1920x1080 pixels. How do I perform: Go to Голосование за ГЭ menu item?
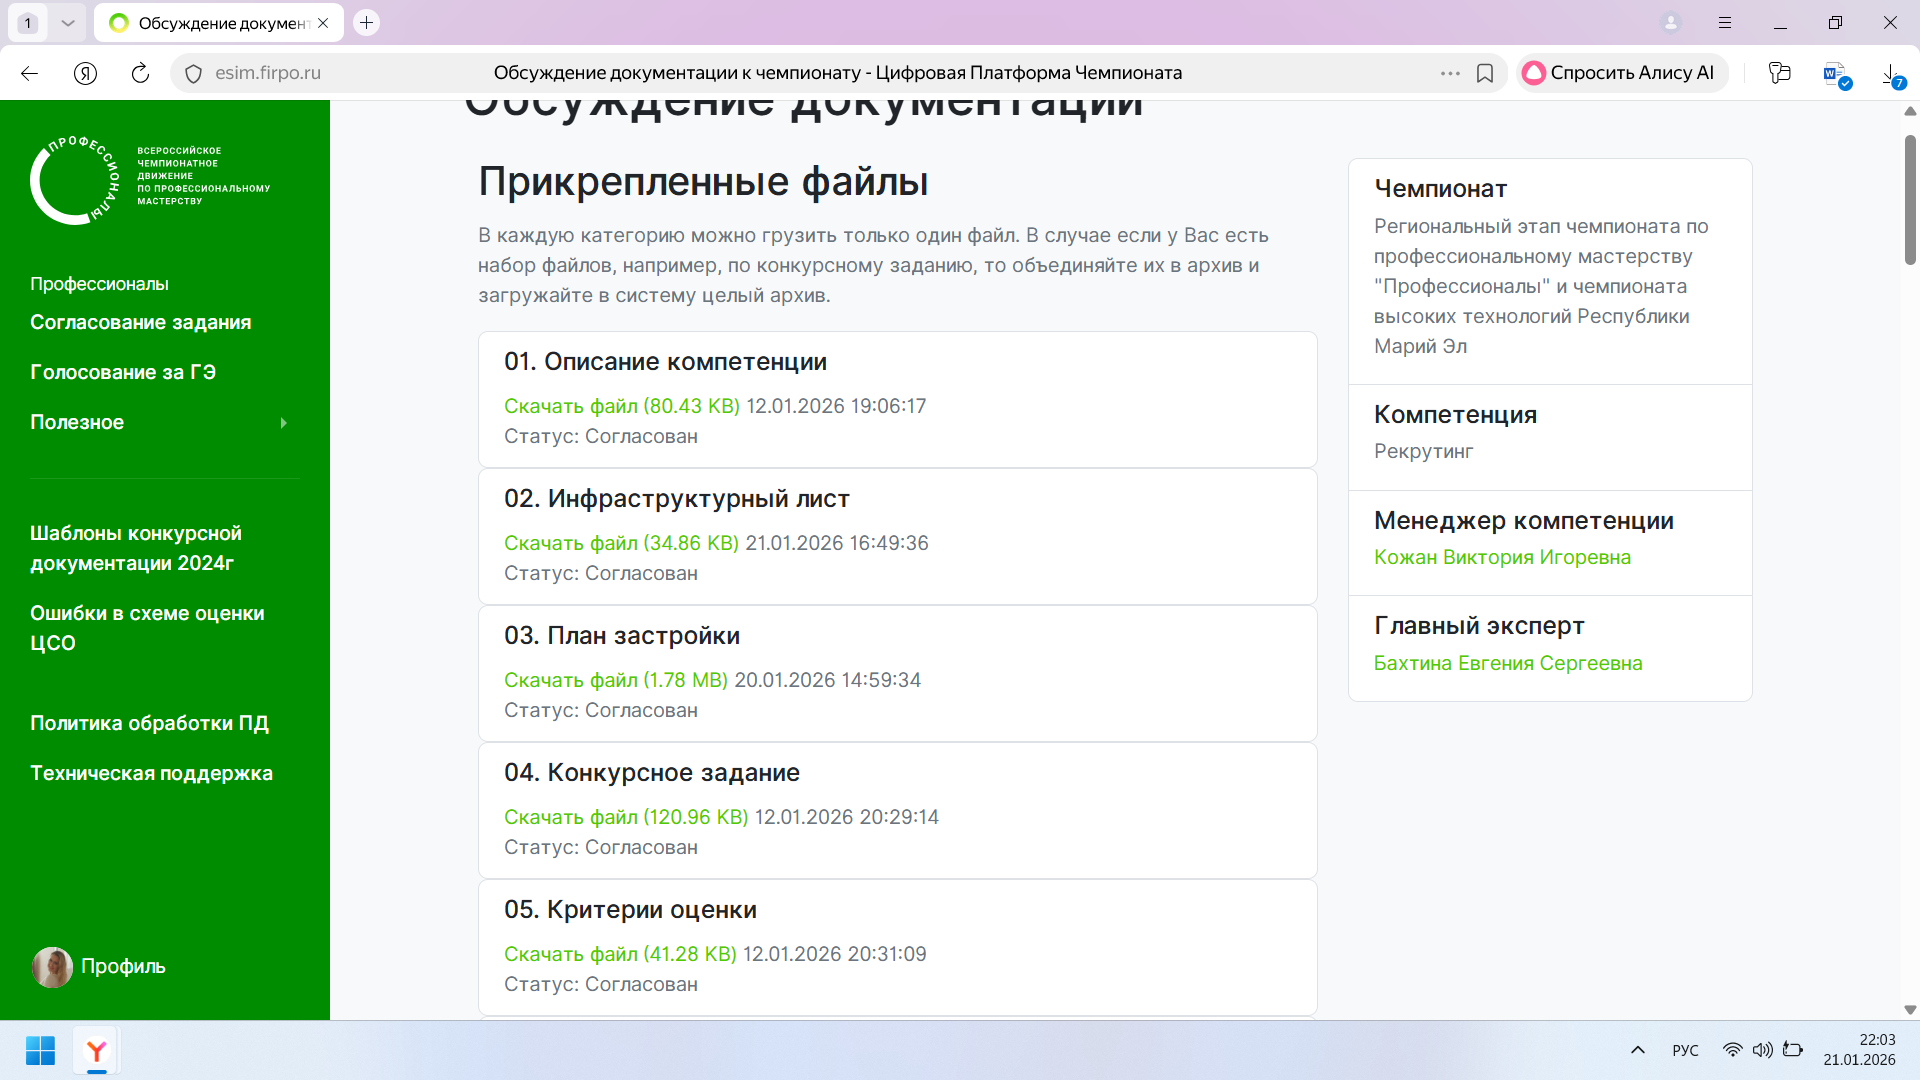123,372
